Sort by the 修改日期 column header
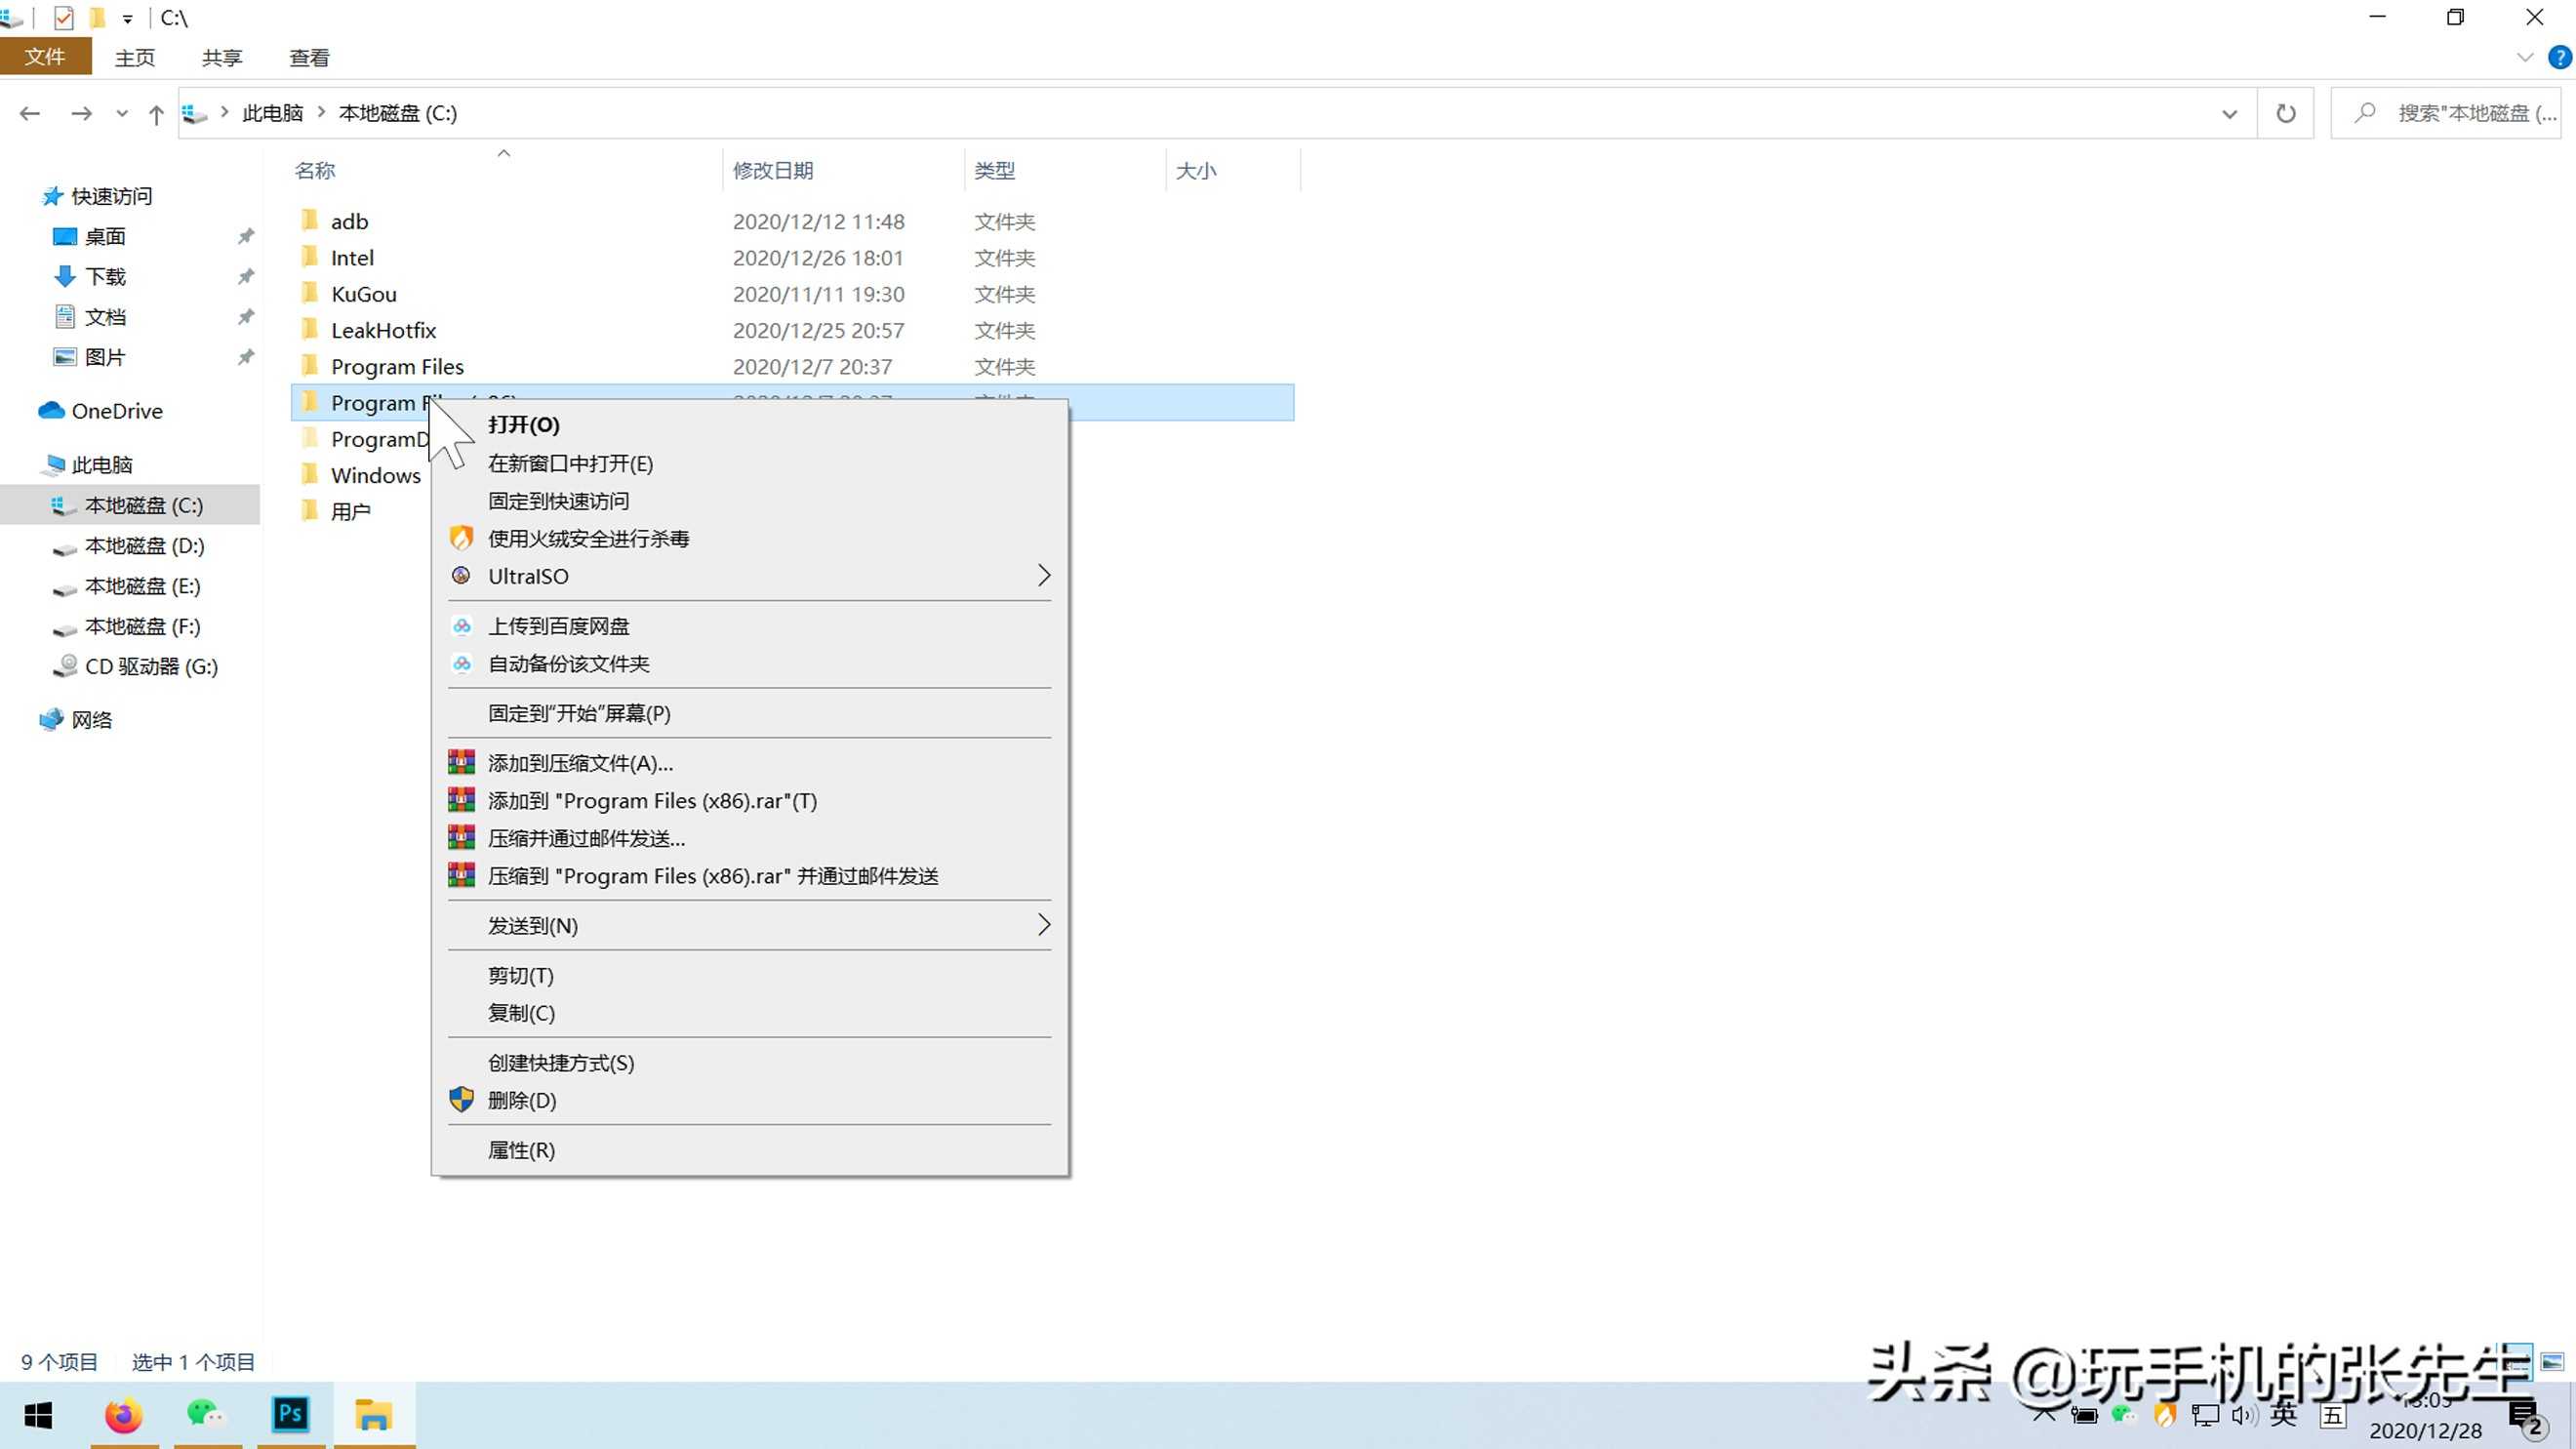 click(773, 171)
